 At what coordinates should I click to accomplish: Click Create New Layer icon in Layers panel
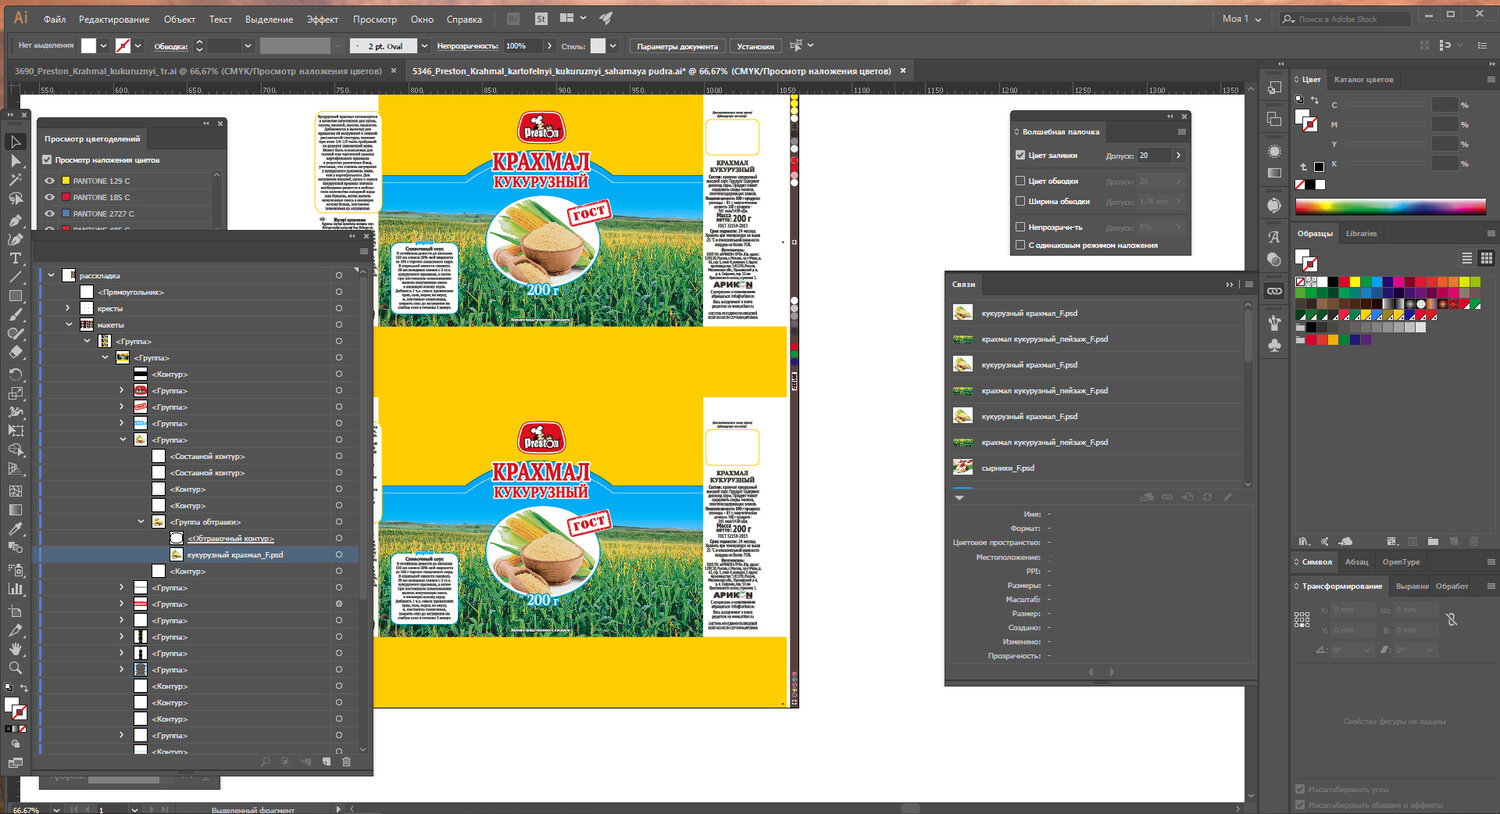326,762
